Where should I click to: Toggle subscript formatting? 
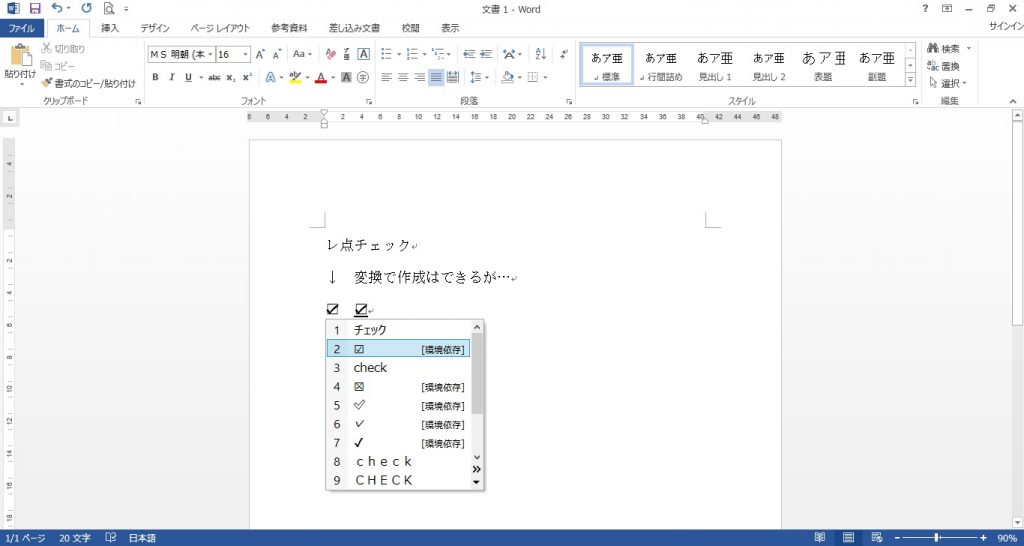(231, 78)
